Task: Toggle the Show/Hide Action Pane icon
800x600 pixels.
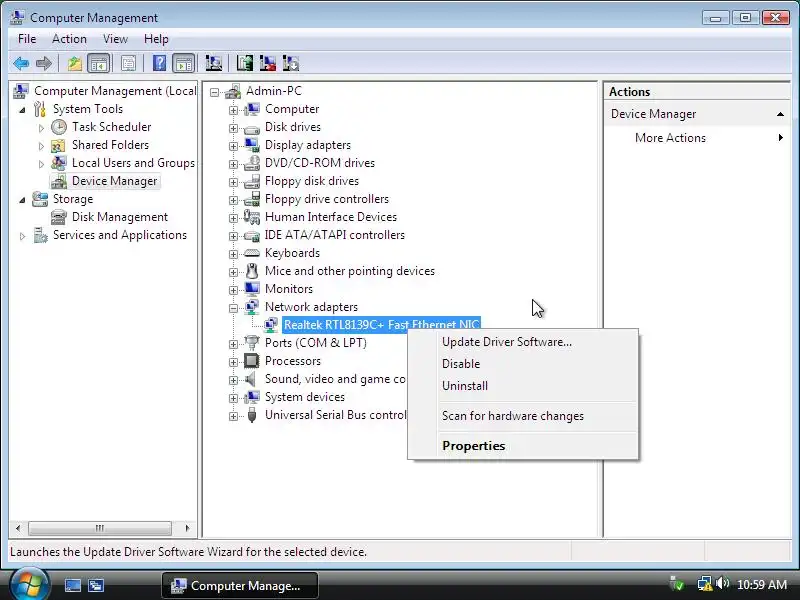Action: [x=184, y=63]
